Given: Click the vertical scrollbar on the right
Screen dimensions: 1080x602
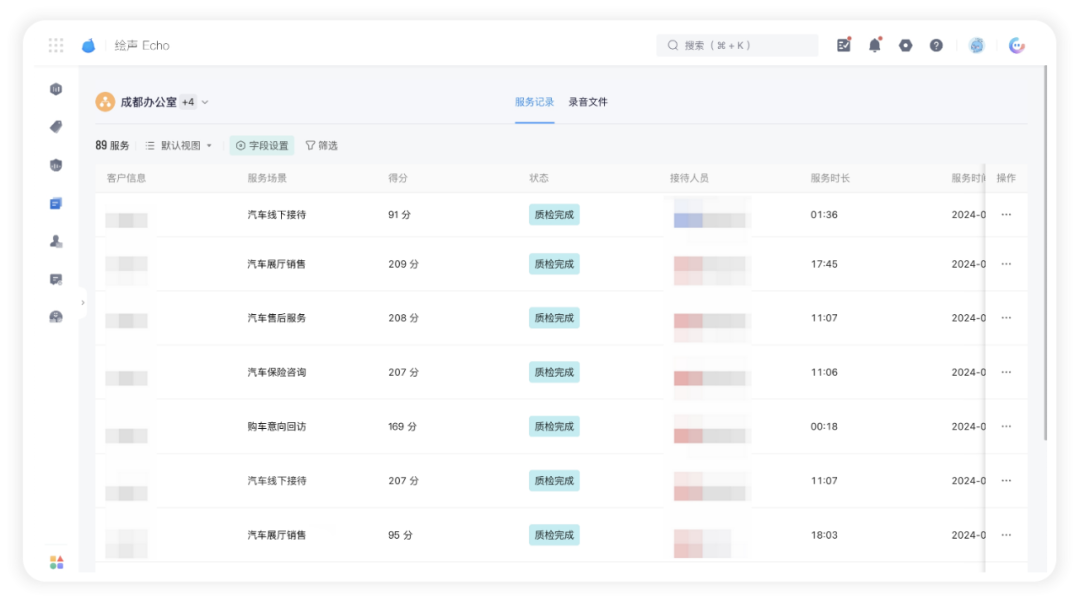Looking at the screenshot, I should pos(1045,253).
